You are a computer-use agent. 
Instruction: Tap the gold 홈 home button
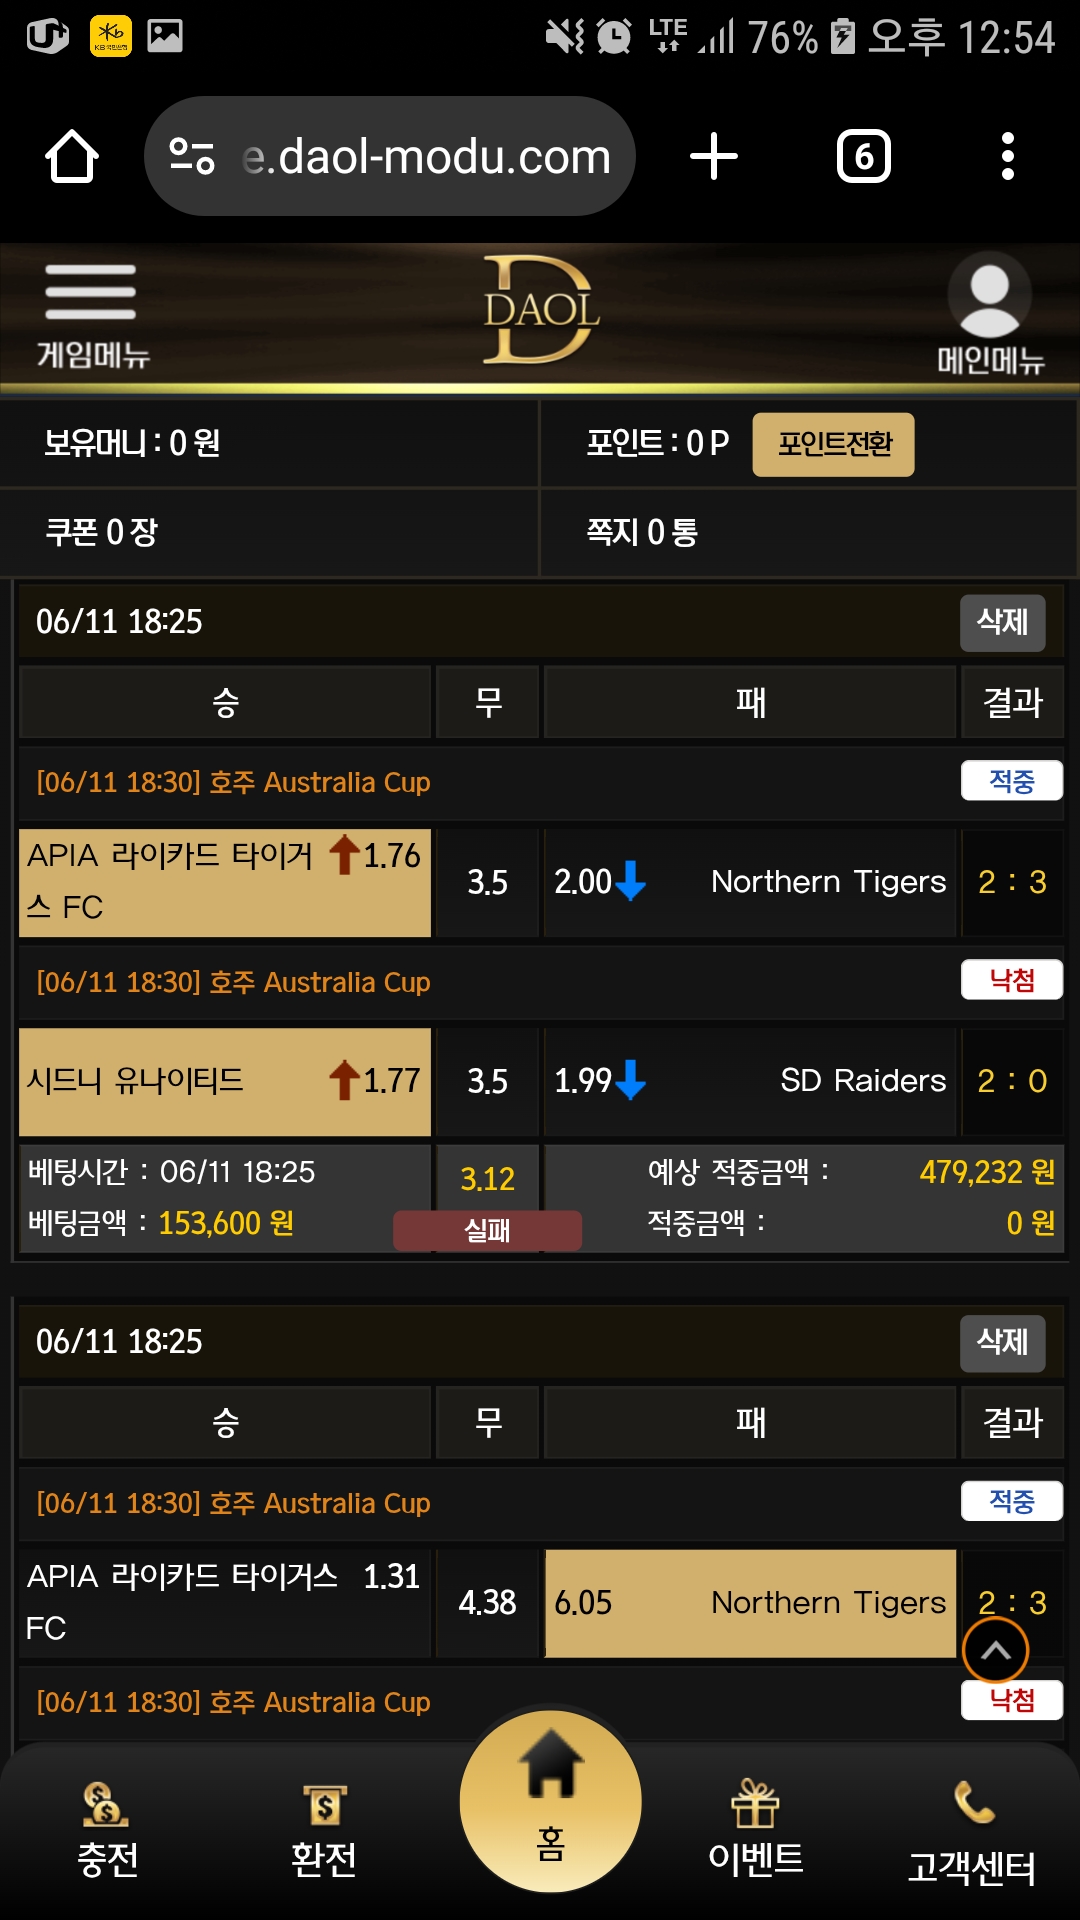[551, 1802]
